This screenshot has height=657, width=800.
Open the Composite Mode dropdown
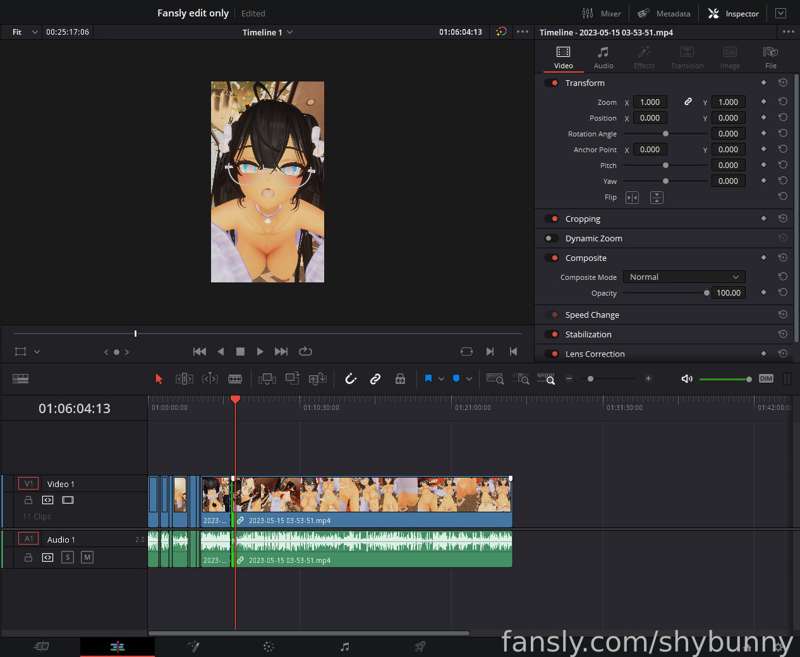684,277
